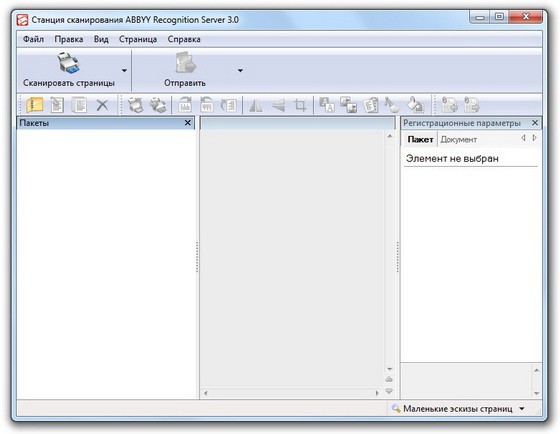Open the Маленькие эскизы страниц dropdown

point(522,408)
